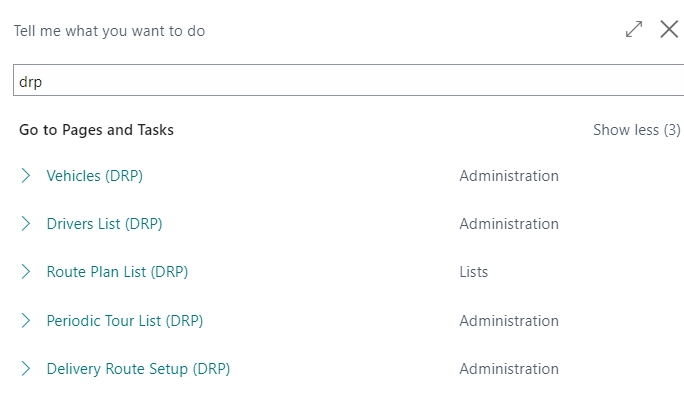Click the Go to Pages and Tasks heading
Screen dimensions: 684x395
pyautogui.click(x=96, y=130)
